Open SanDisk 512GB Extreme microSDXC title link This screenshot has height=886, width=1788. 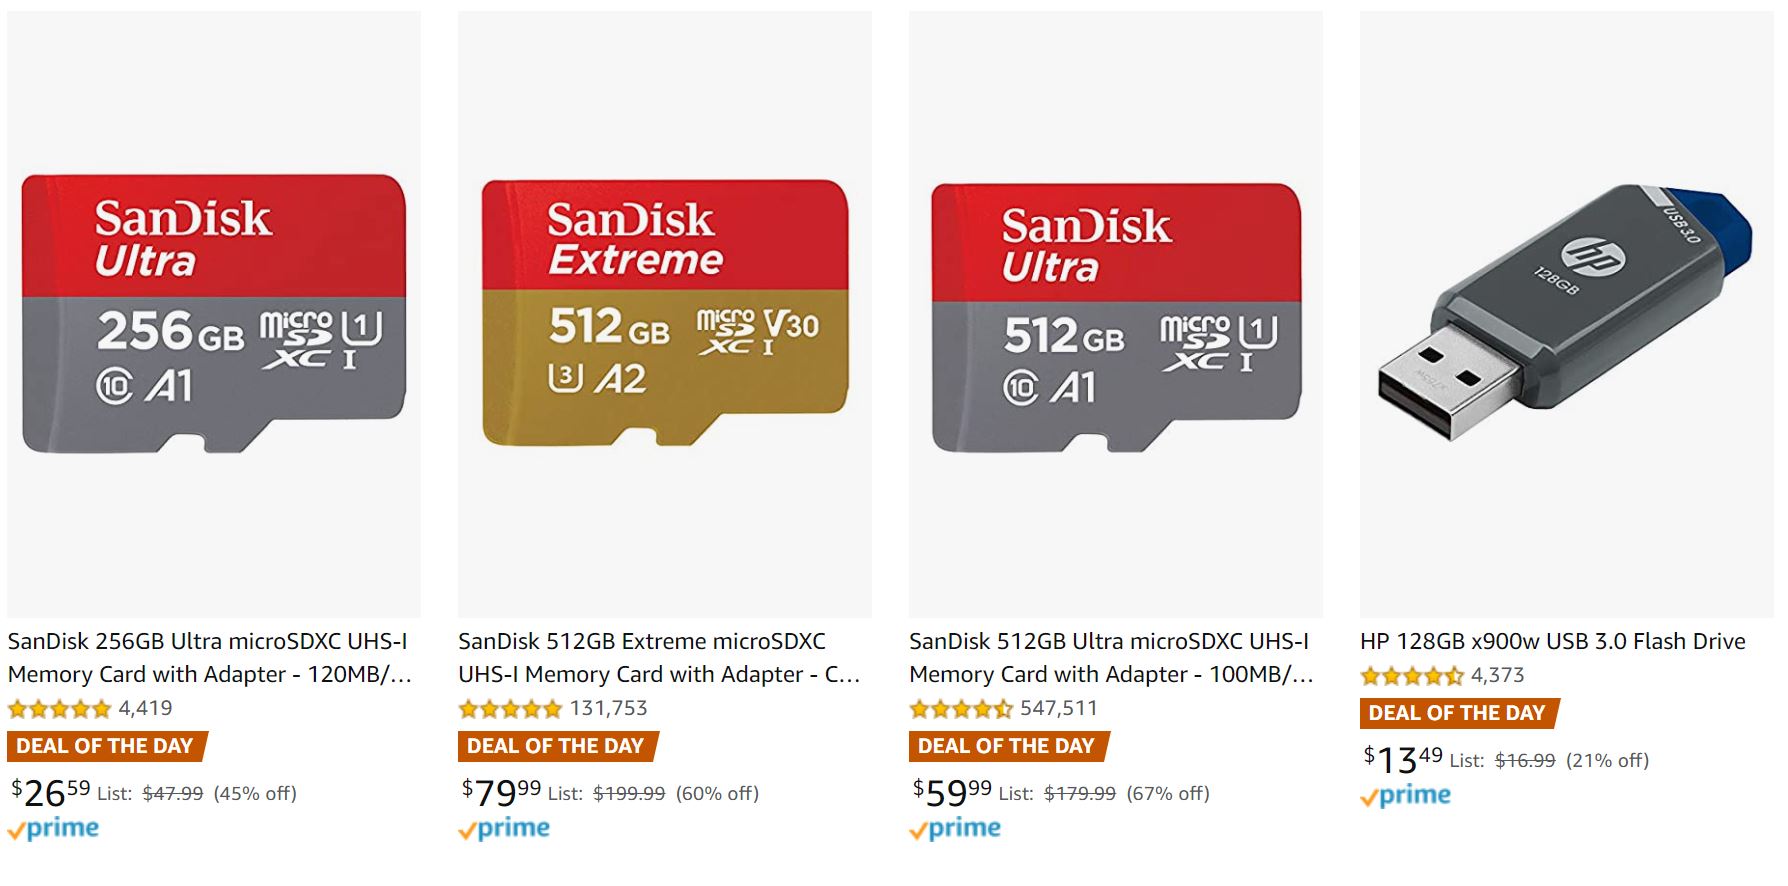(x=659, y=658)
